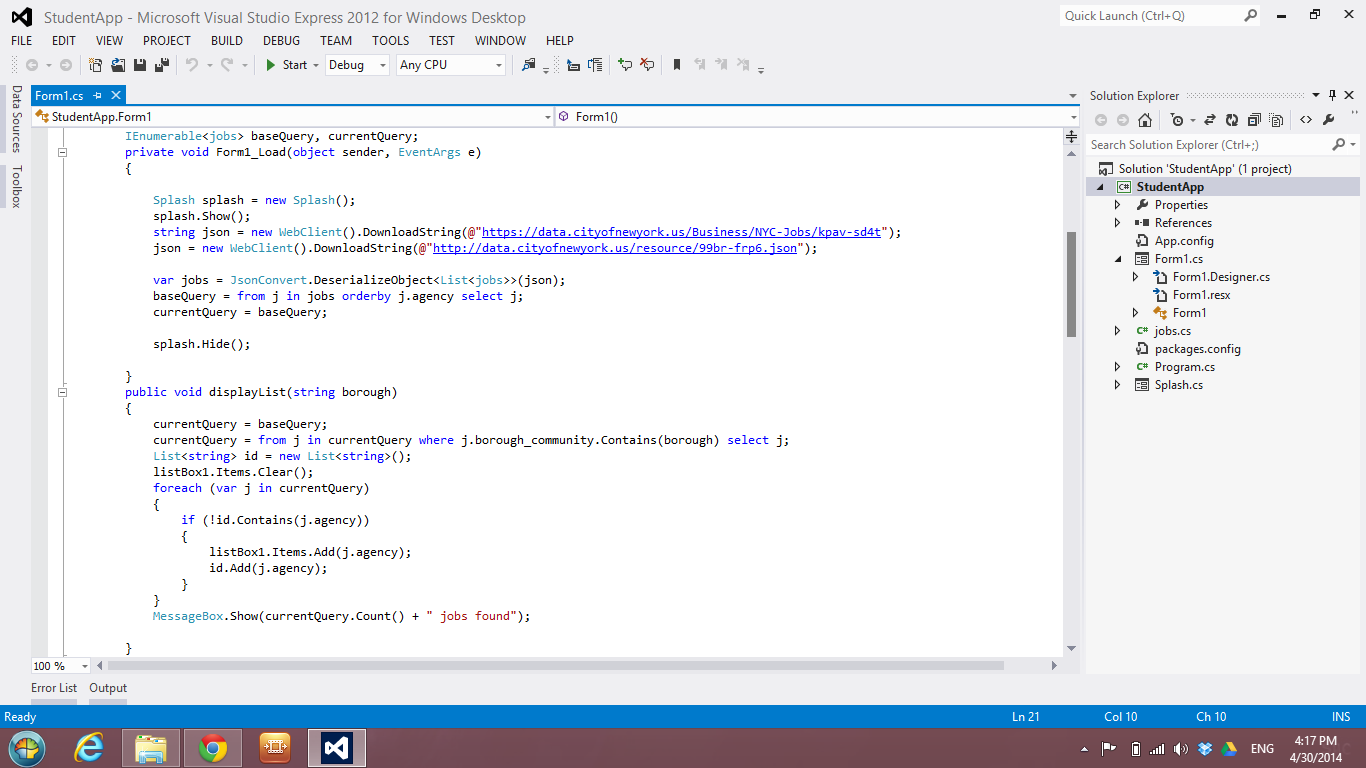Toggle auto hide pin on Solution Explorer
Image resolution: width=1366 pixels, height=768 pixels.
click(1332, 95)
